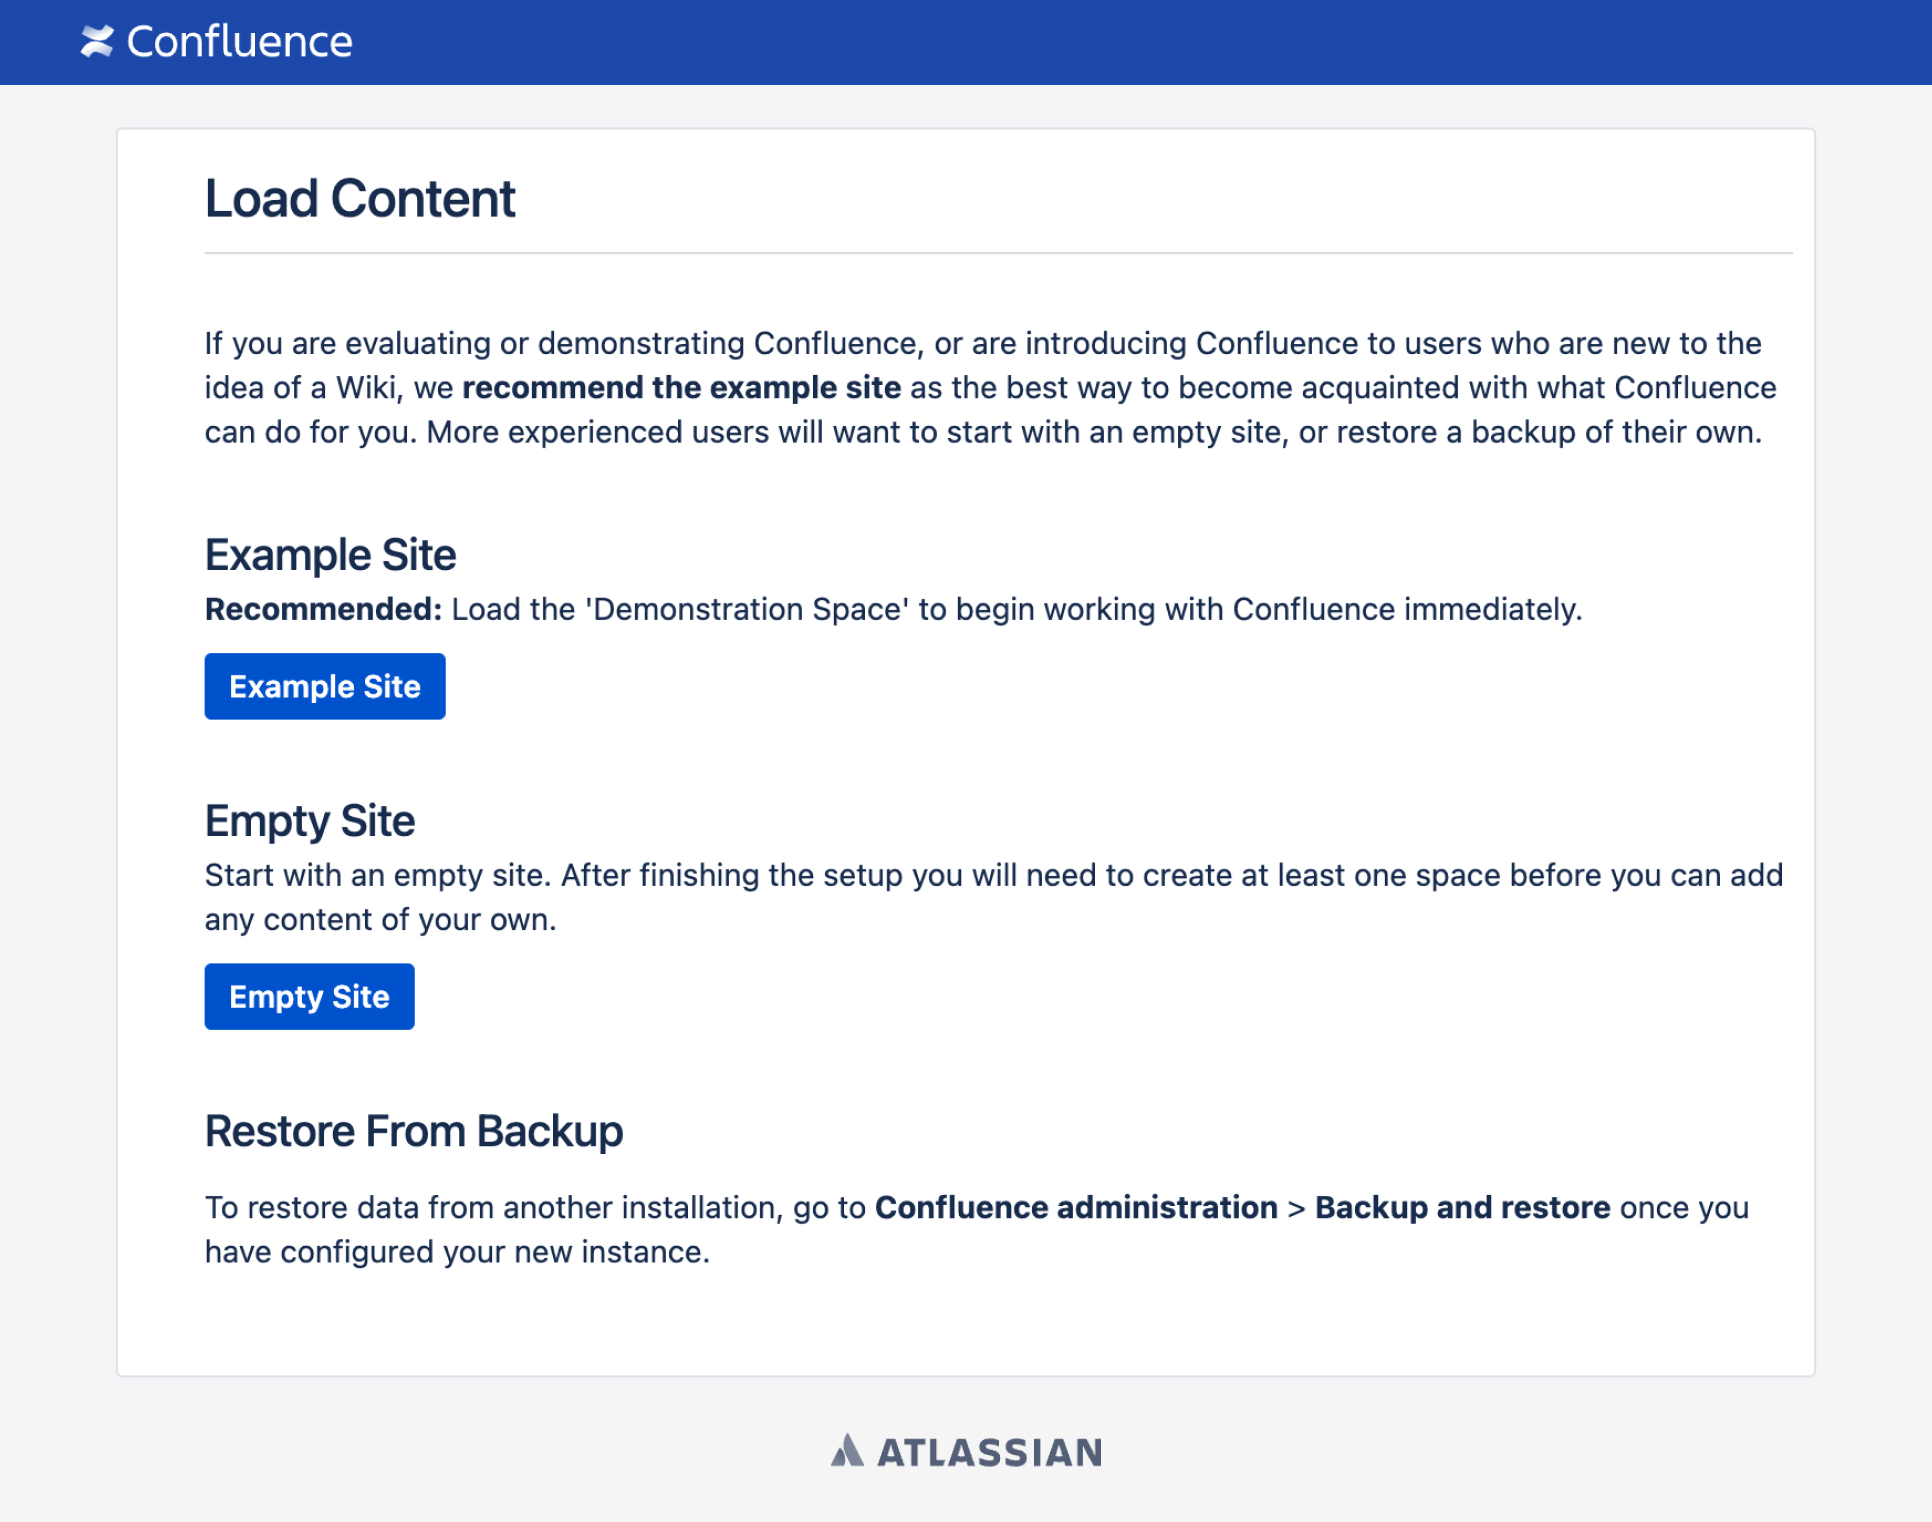Screen dimensions: 1932x1522
Task: Click bold 'Backup and restore' text
Action: click(x=1462, y=1208)
